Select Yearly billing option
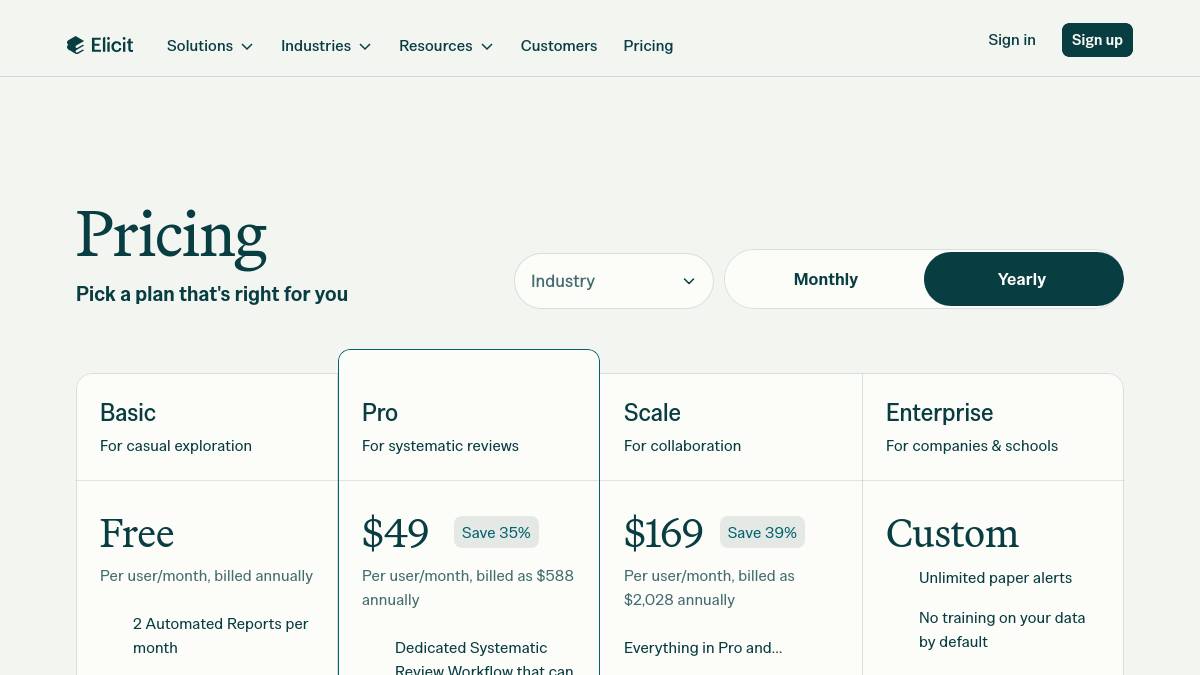Viewport: 1200px width, 675px height. [1022, 279]
